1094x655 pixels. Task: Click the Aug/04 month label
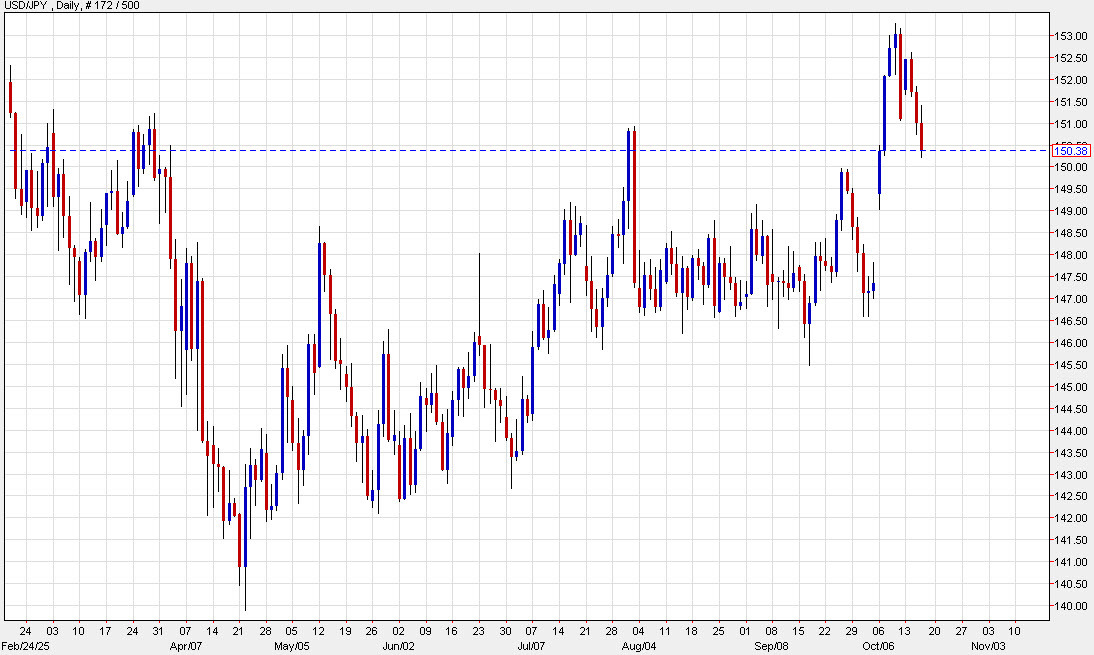(x=638, y=646)
